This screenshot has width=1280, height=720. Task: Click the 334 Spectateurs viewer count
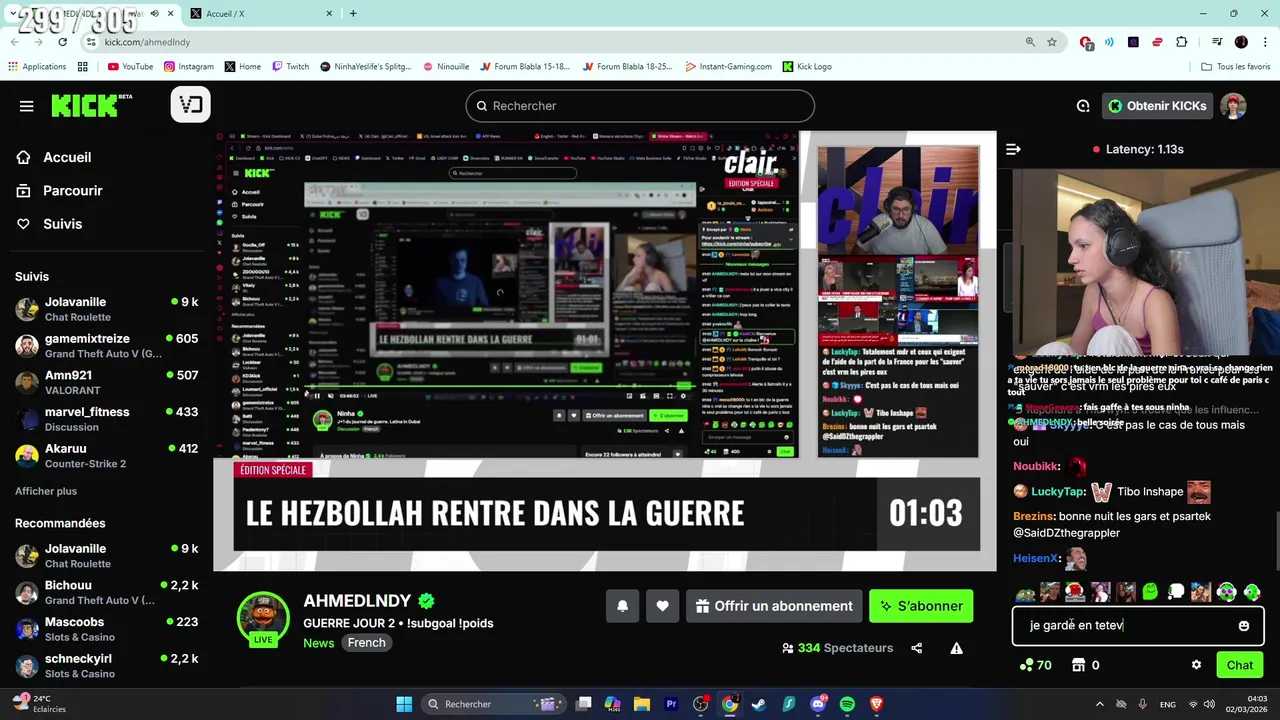click(837, 648)
